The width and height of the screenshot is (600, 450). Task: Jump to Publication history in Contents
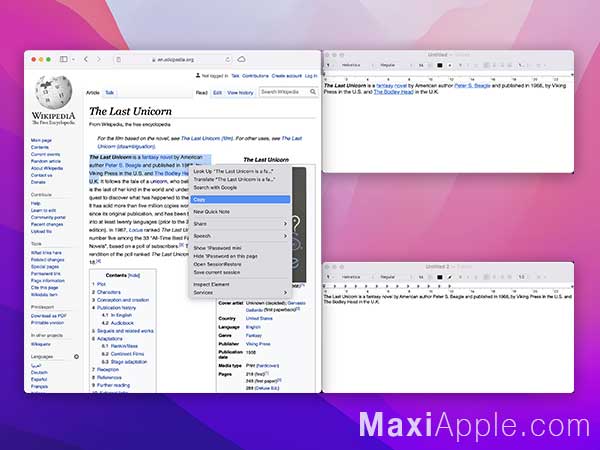pyautogui.click(x=116, y=308)
